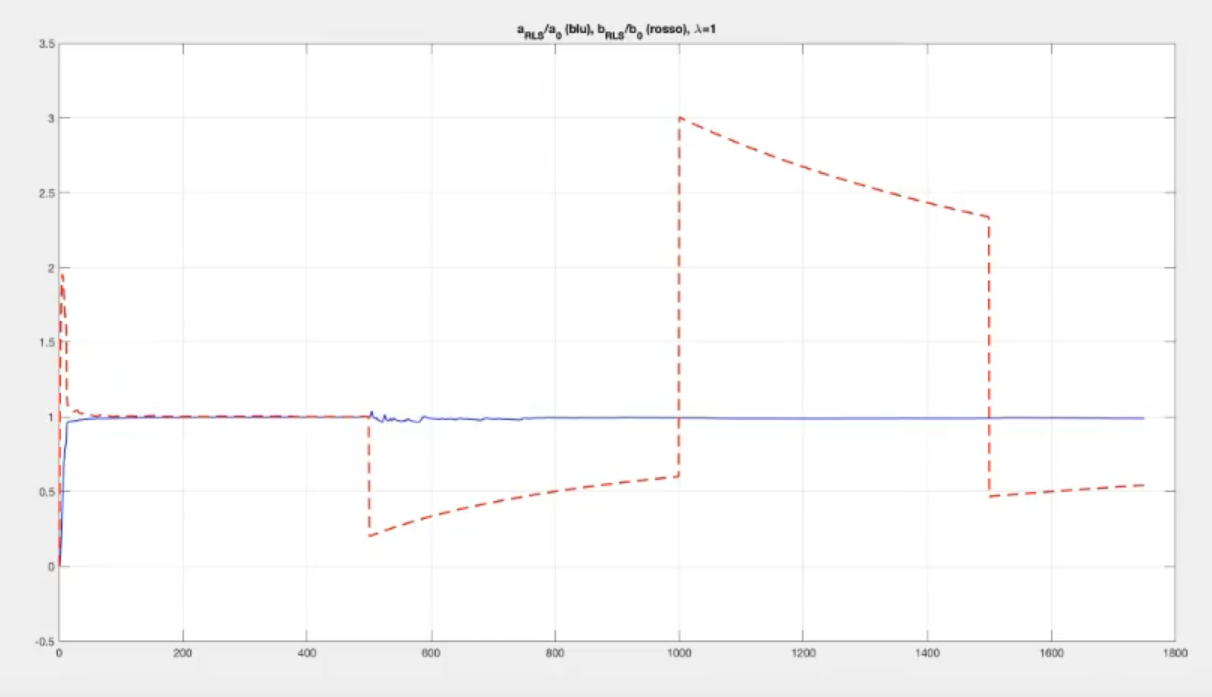This screenshot has height=697, width=1212.
Task: Click the red decaying curve near x=1200
Action: 803,165
